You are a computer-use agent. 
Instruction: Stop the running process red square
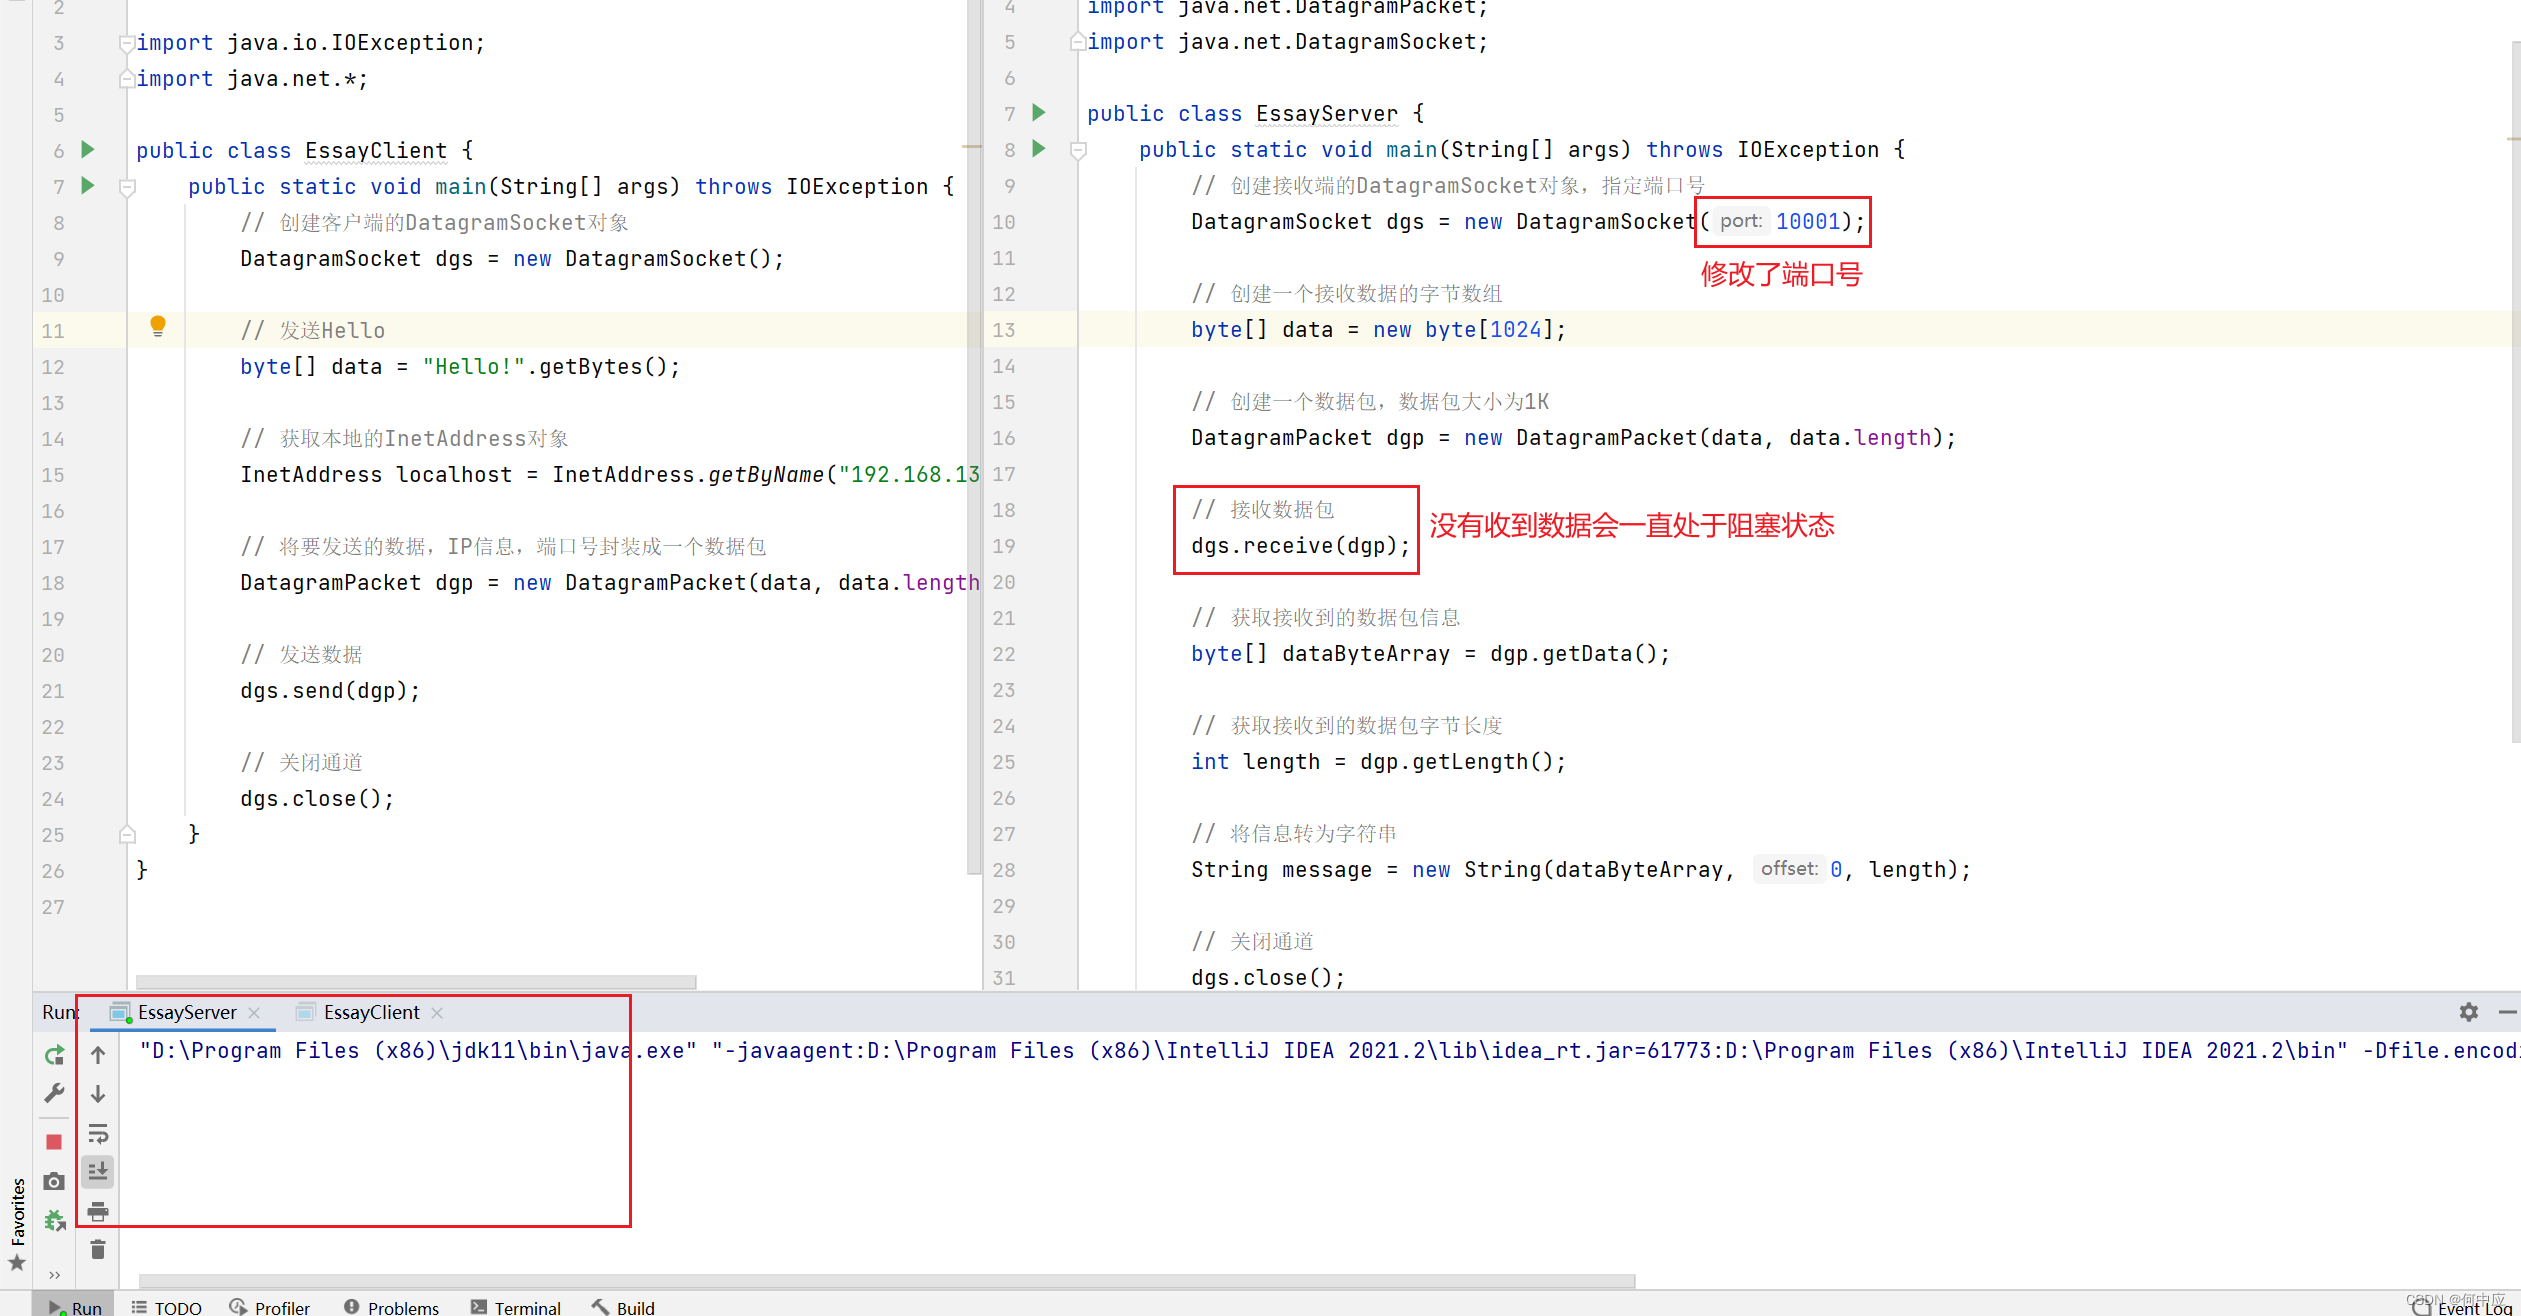[x=54, y=1141]
